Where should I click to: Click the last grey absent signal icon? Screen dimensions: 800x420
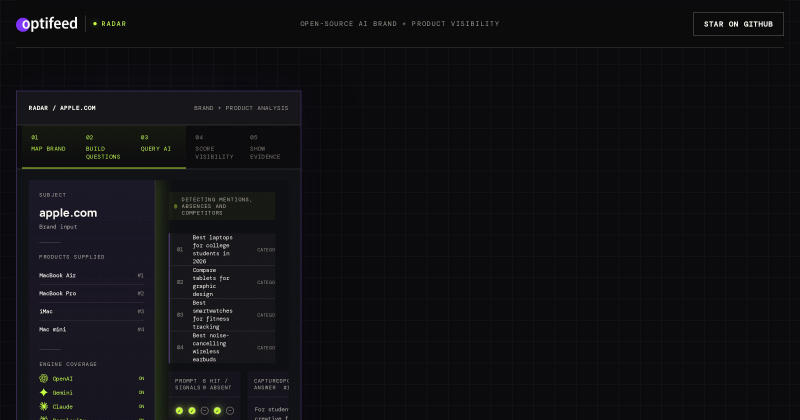(230, 410)
